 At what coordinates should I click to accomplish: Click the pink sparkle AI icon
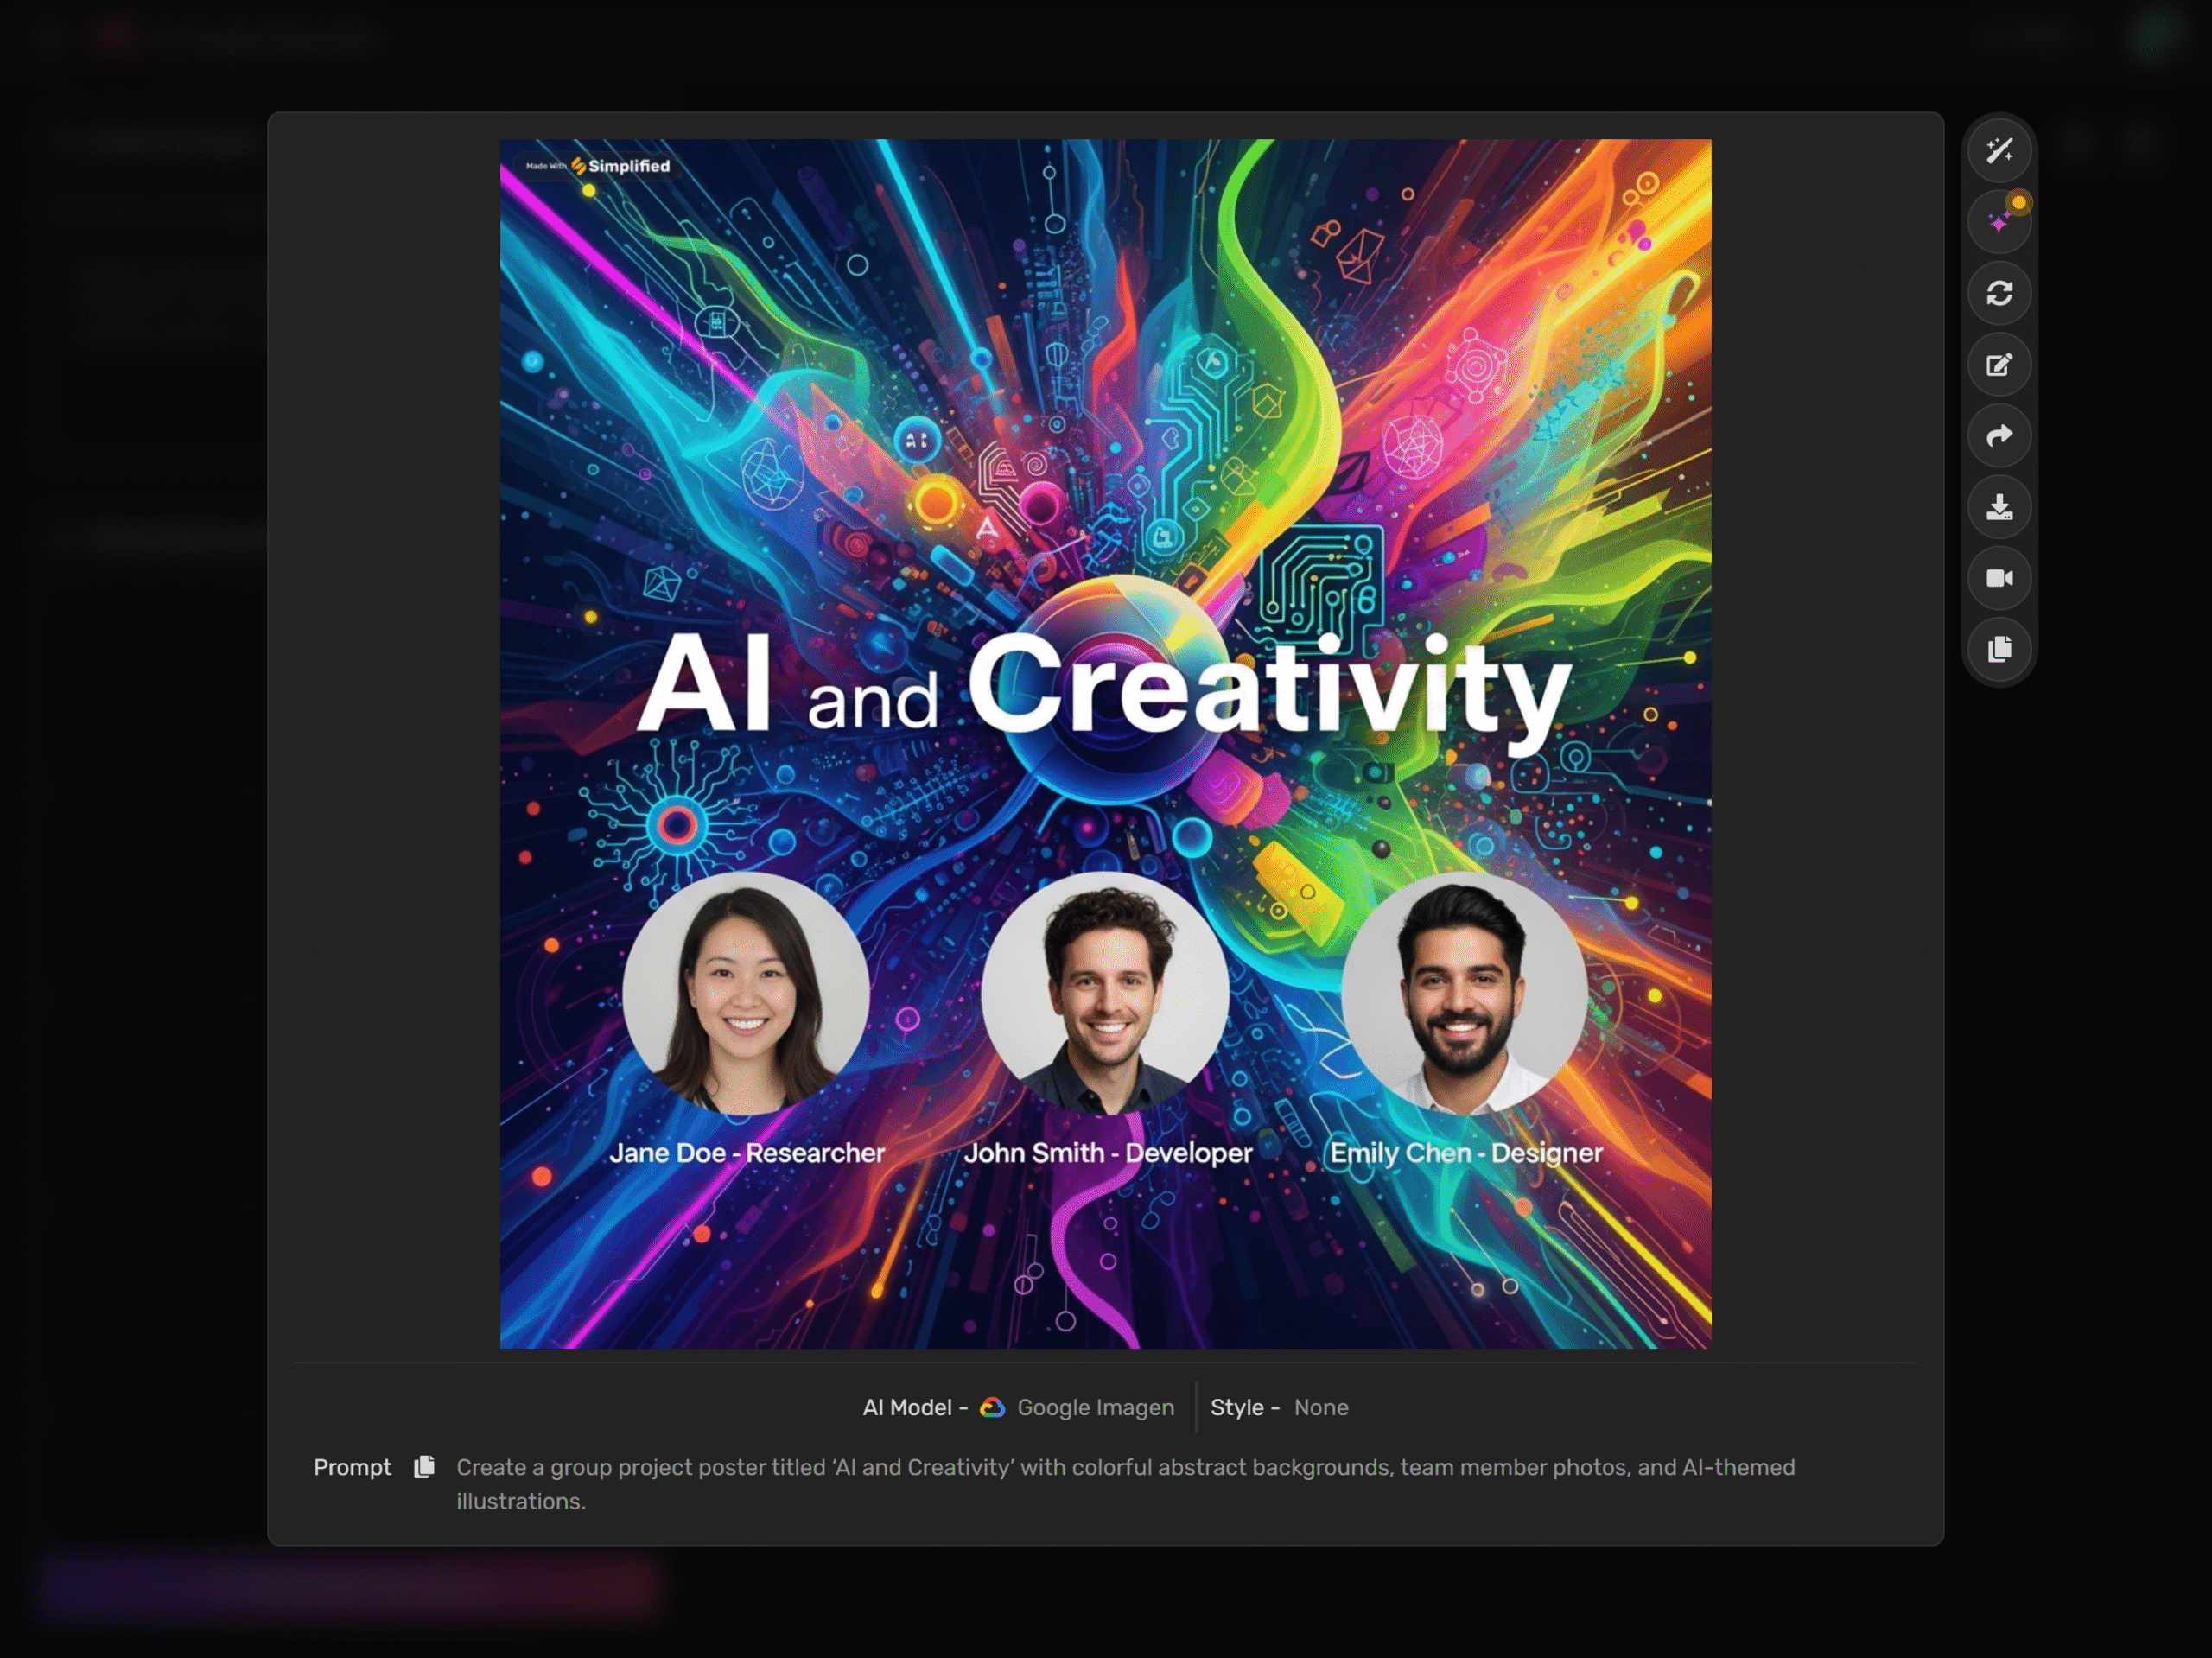click(x=1998, y=222)
